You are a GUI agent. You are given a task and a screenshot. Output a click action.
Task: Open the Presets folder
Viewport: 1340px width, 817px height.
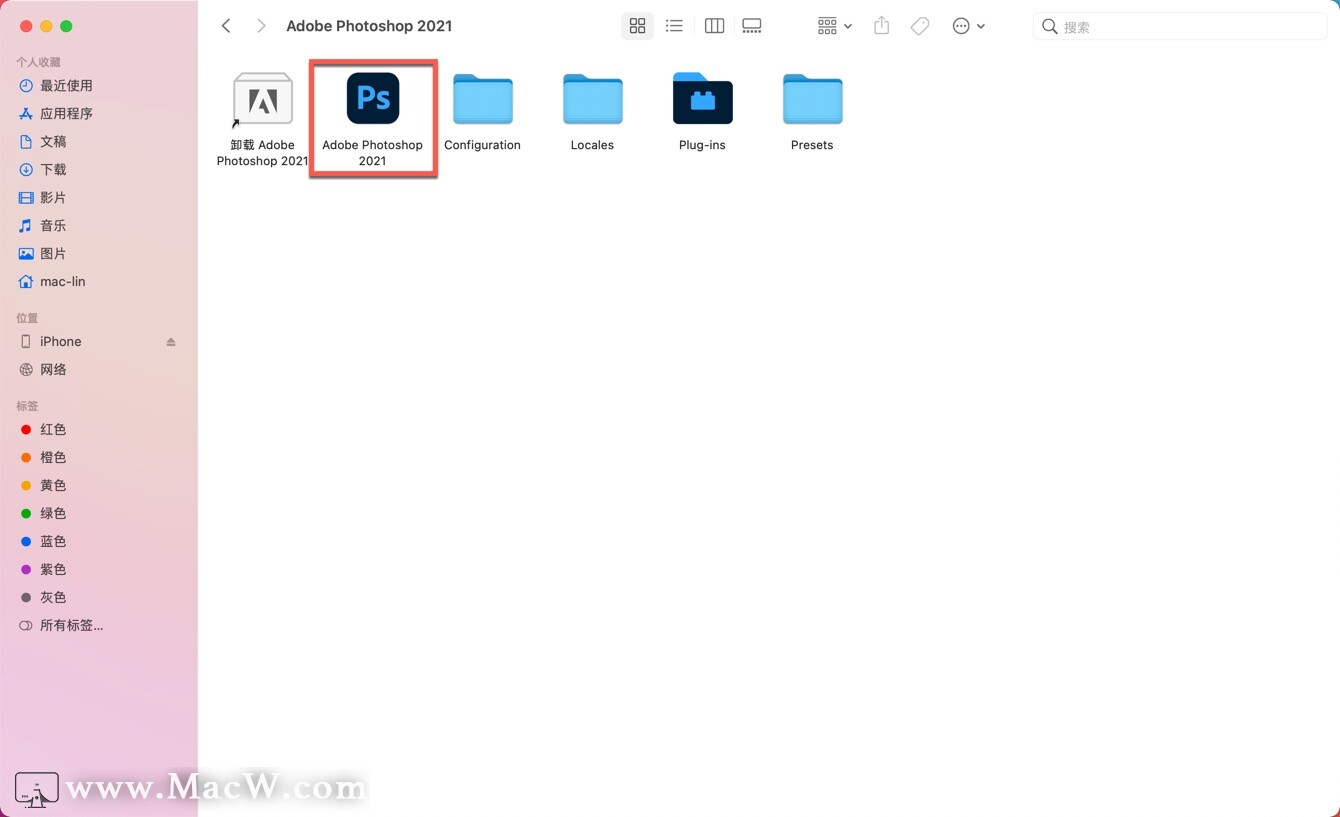coord(813,99)
